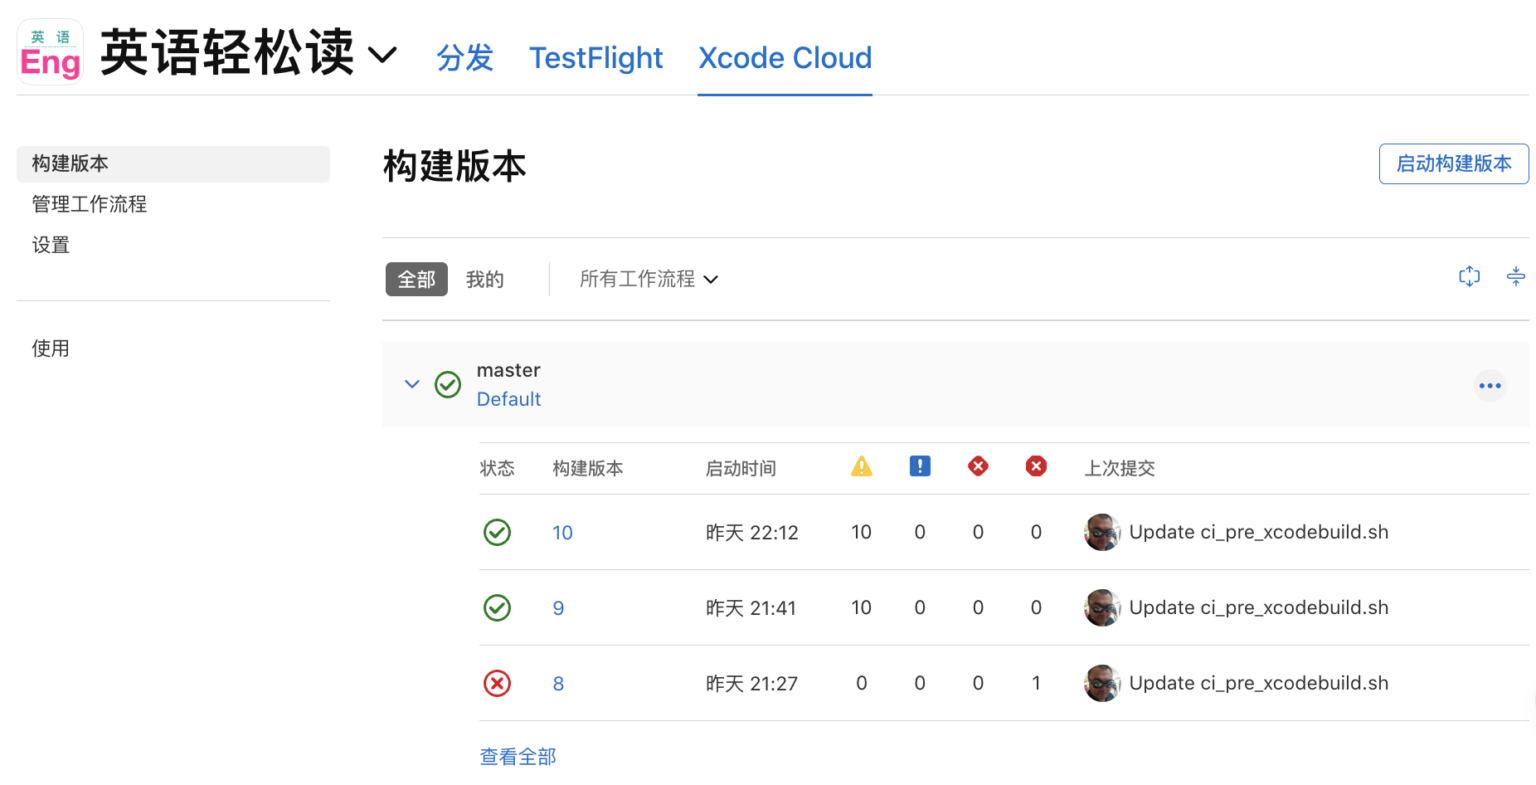
Task: Click the blue analyzer issues column icon
Action: 919,467
